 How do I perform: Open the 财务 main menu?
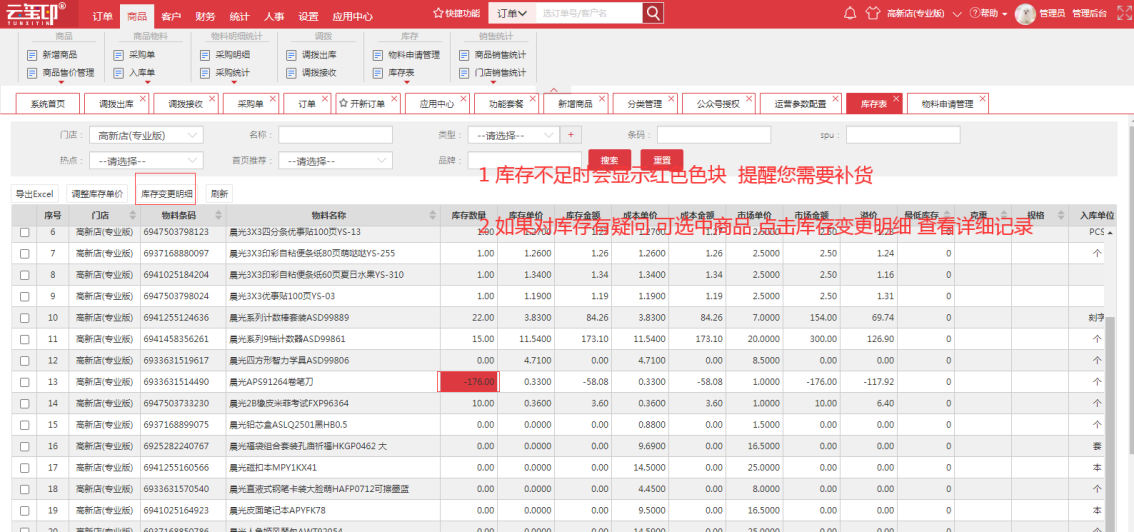[x=205, y=15]
